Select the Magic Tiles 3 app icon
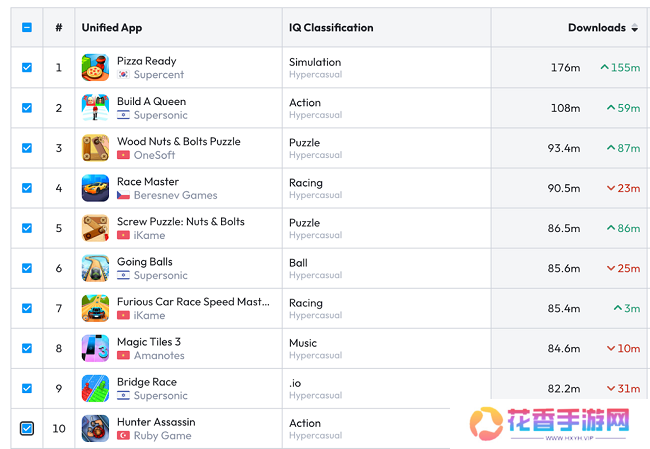Image resolution: width=650 pixels, height=449 pixels. [95, 348]
